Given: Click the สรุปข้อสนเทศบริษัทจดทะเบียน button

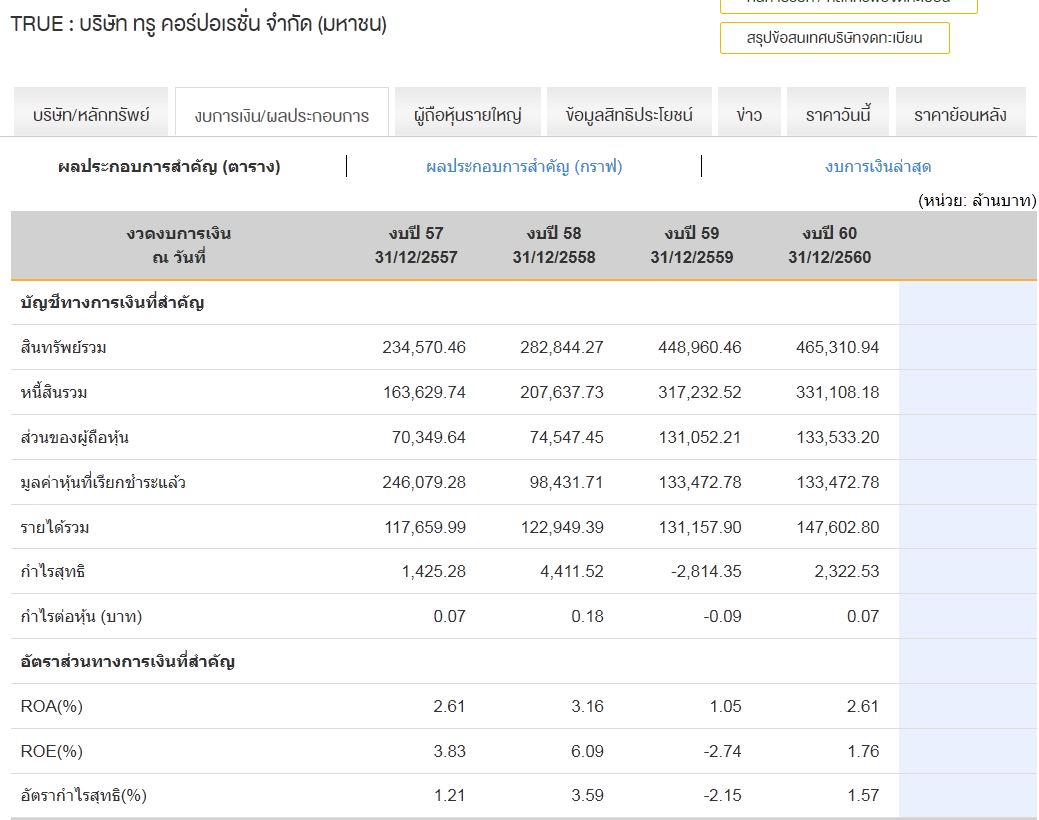Looking at the screenshot, I should point(834,38).
